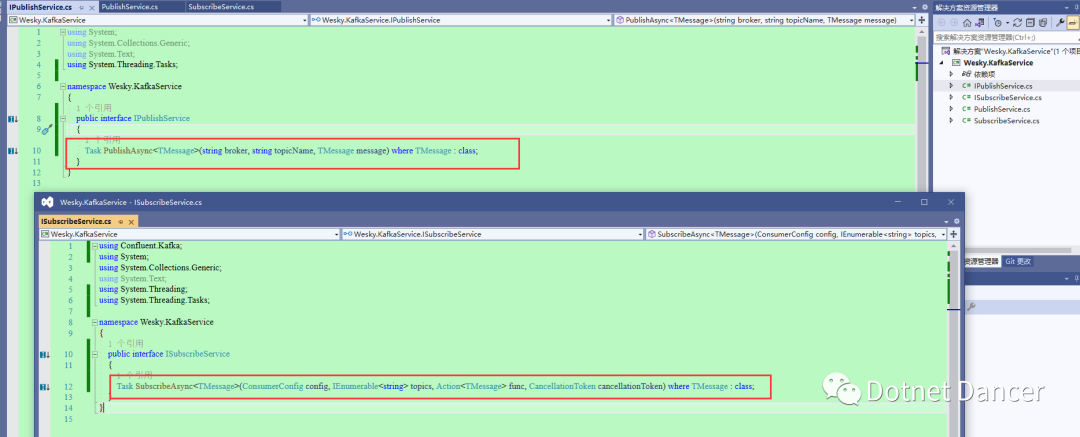Image resolution: width=1080 pixels, height=437 pixels.
Task: Click the pin icon on ISubscribeService.cs tab
Action: click(121, 222)
